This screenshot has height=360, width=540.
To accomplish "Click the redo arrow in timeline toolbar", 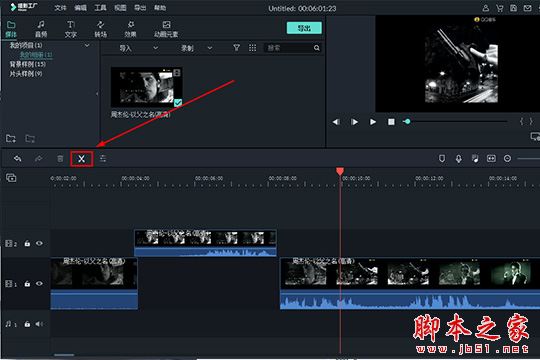I will click(x=39, y=159).
